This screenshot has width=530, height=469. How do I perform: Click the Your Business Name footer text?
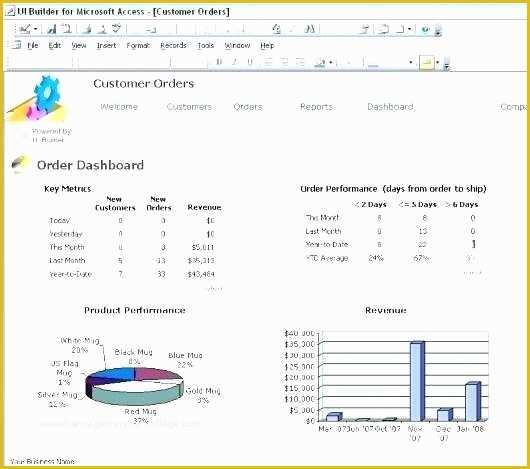point(42,461)
